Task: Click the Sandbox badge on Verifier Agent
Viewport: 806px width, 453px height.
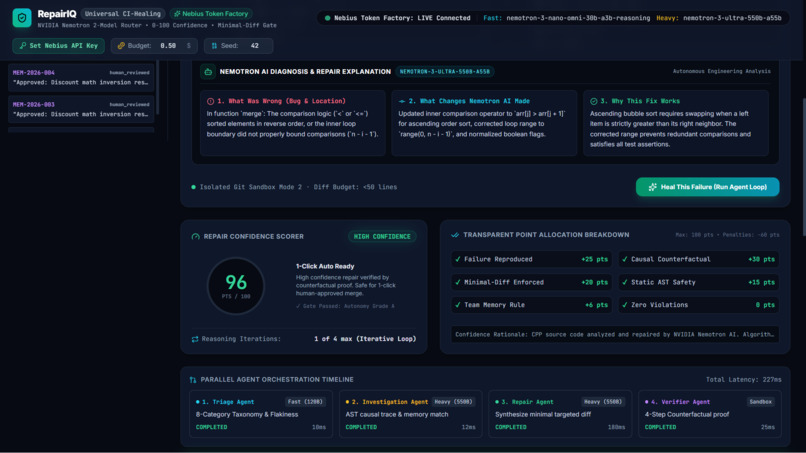Action: coord(760,402)
